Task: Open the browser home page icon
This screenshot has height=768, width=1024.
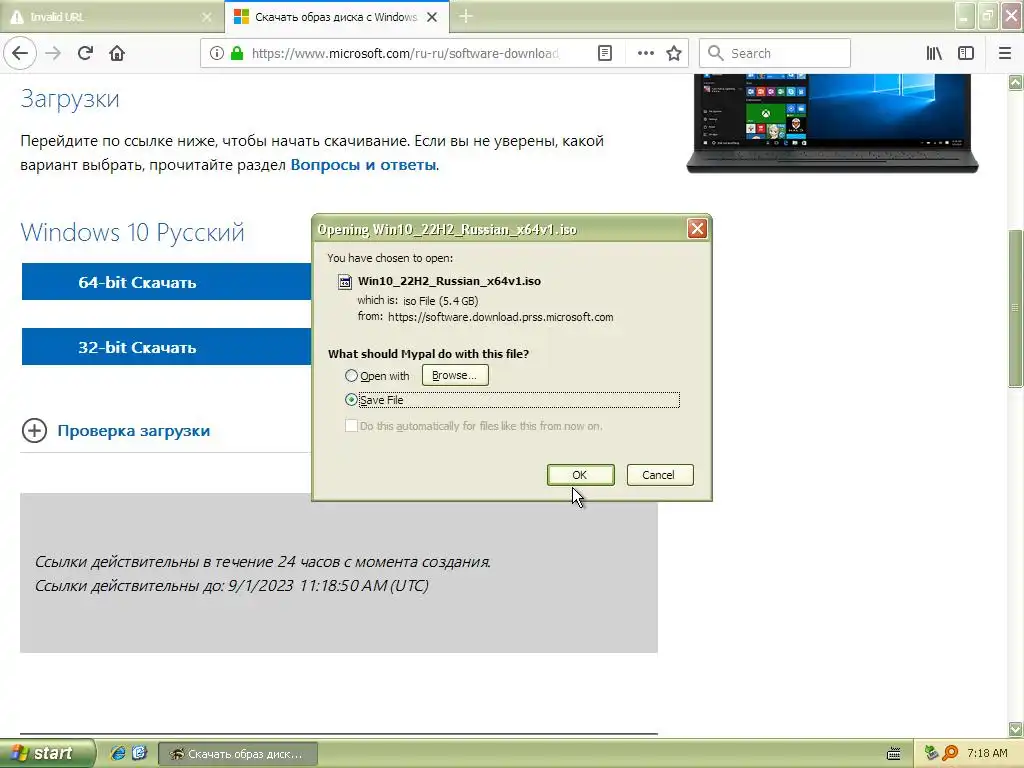Action: pos(117,53)
